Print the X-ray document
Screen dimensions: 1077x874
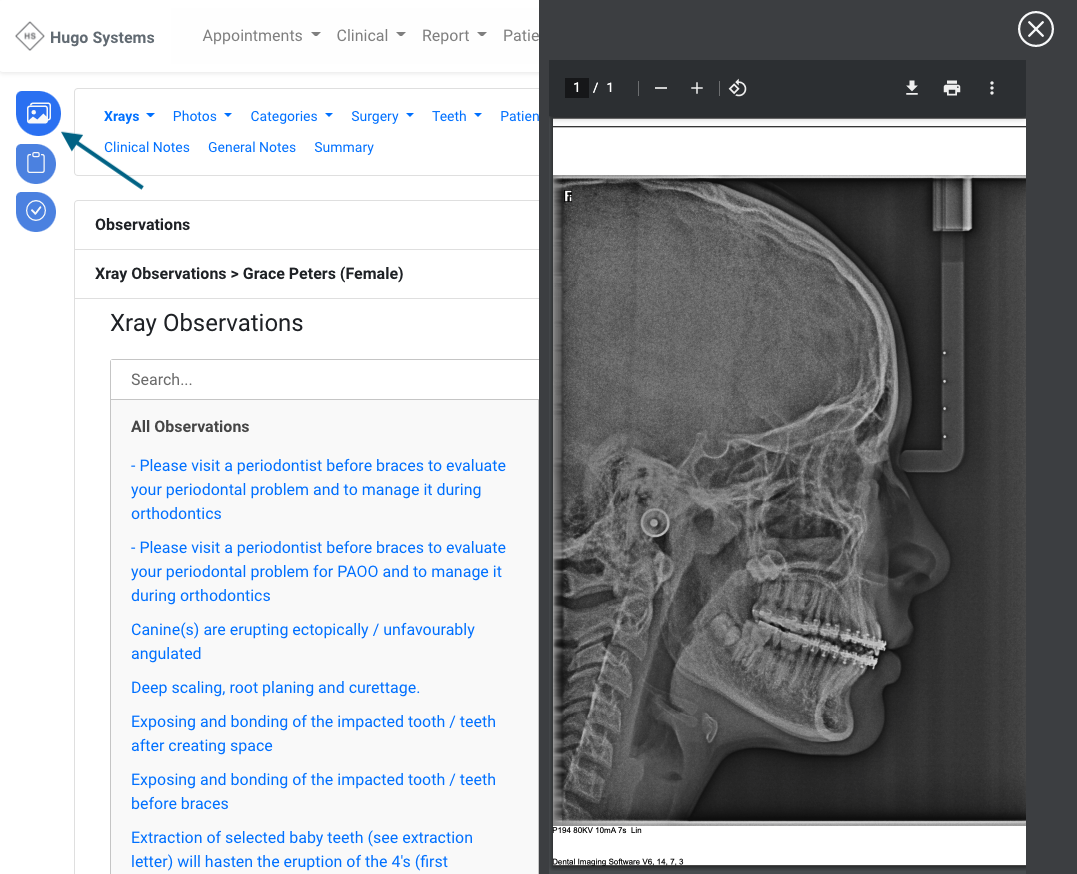pos(952,88)
